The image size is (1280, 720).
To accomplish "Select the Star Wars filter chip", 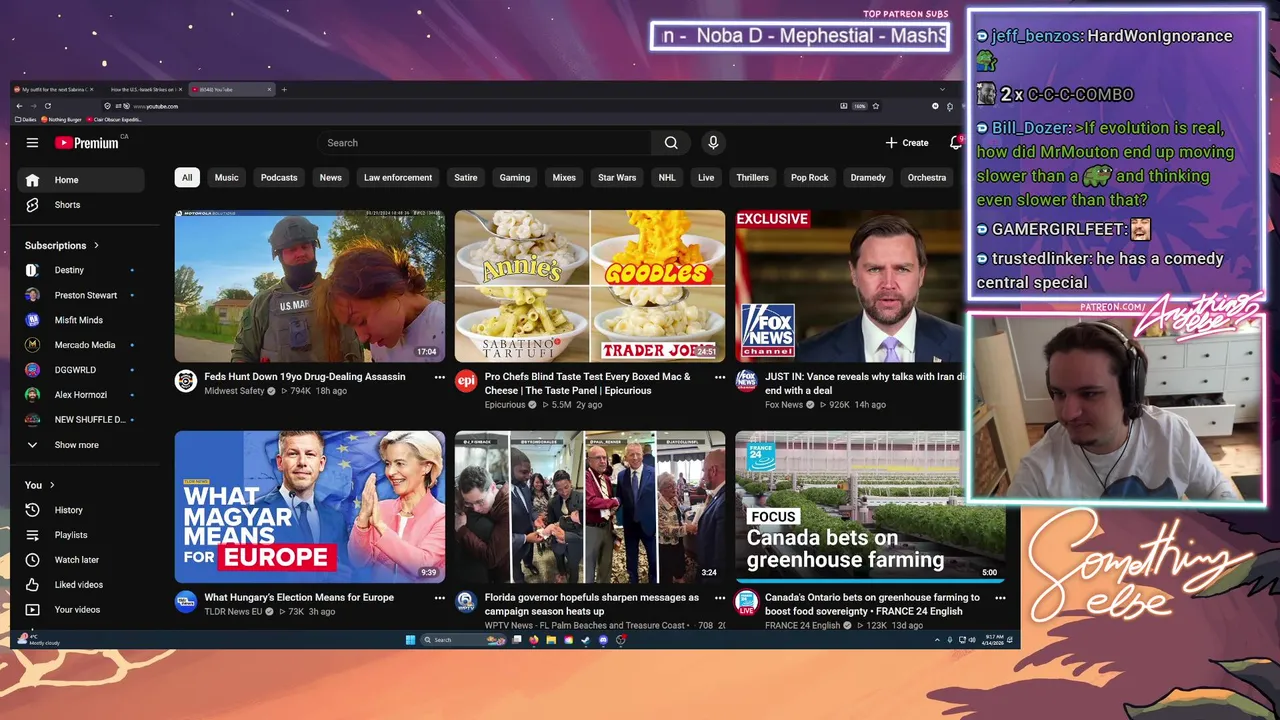I will coord(617,178).
